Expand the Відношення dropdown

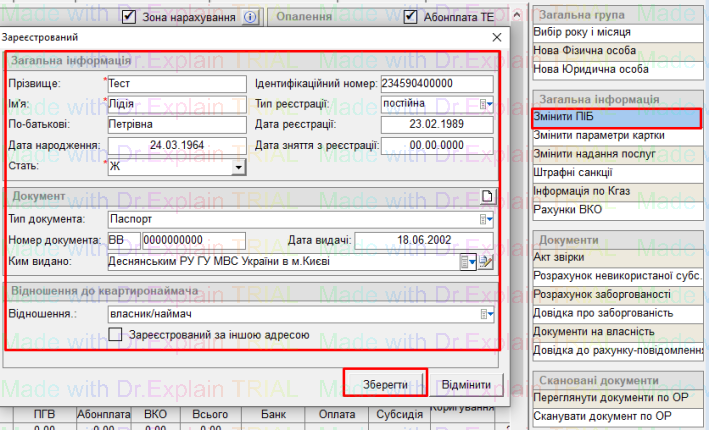coord(487,314)
